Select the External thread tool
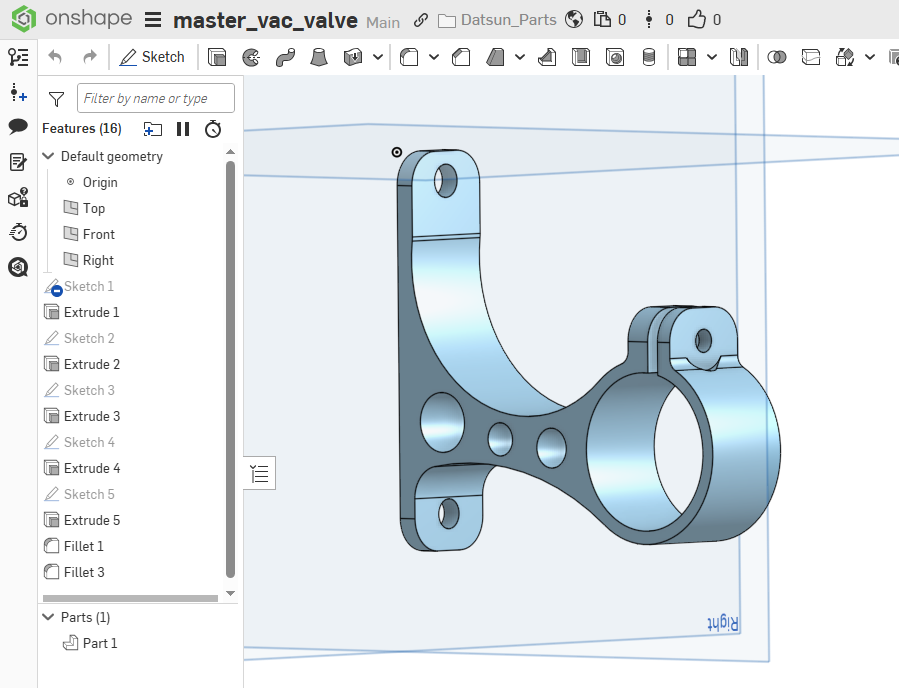This screenshot has height=688, width=899. [x=649, y=57]
